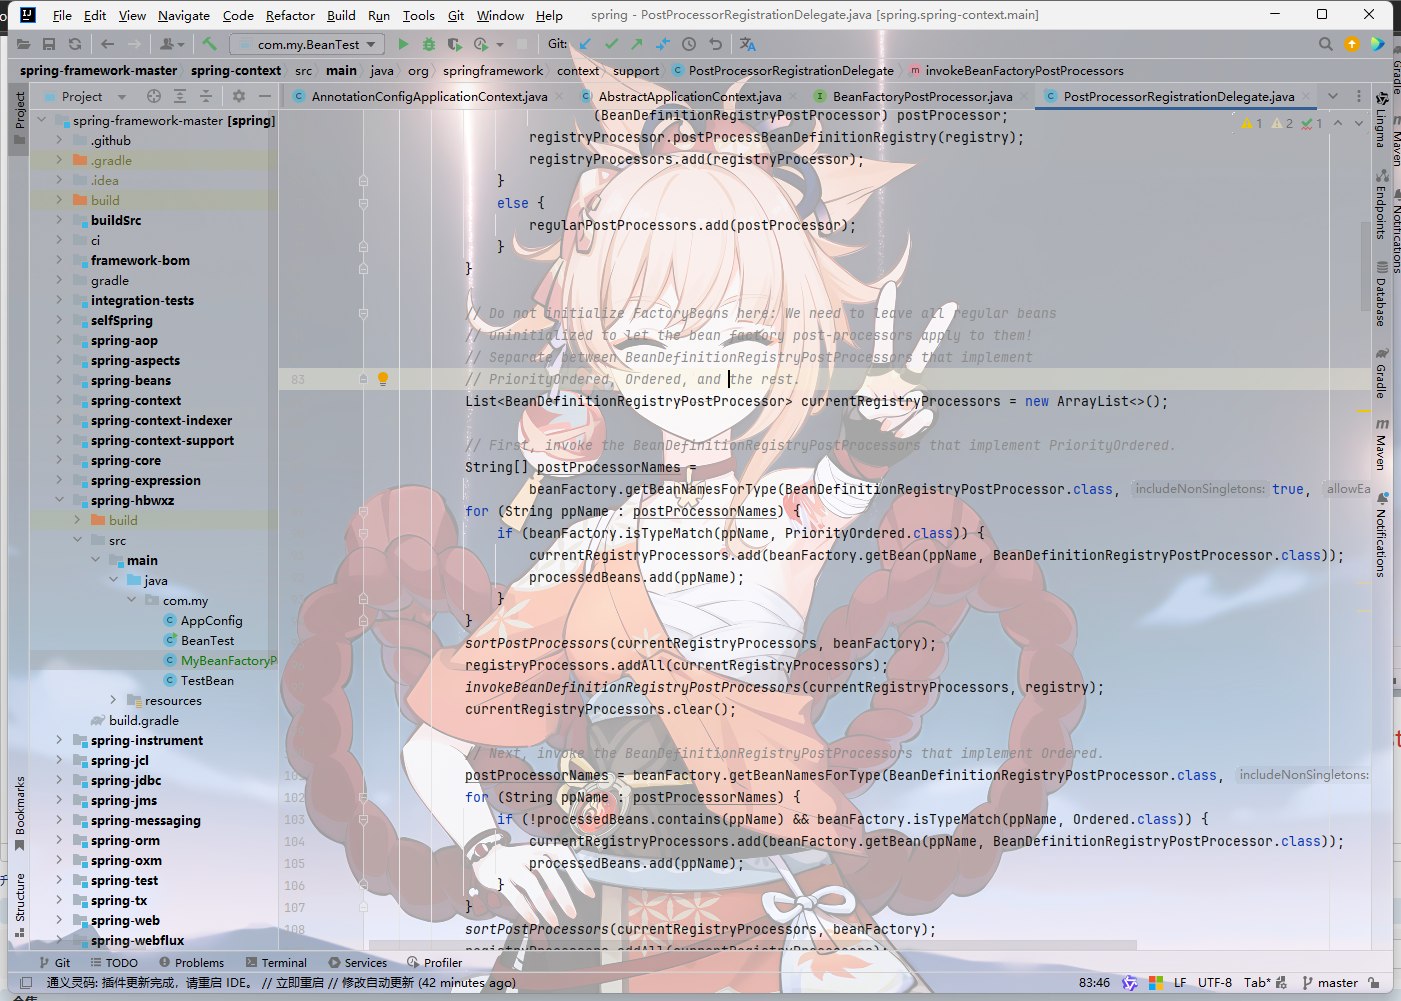The image size is (1401, 1001).
Task: Open Project panel options gear icon
Action: pos(239,96)
